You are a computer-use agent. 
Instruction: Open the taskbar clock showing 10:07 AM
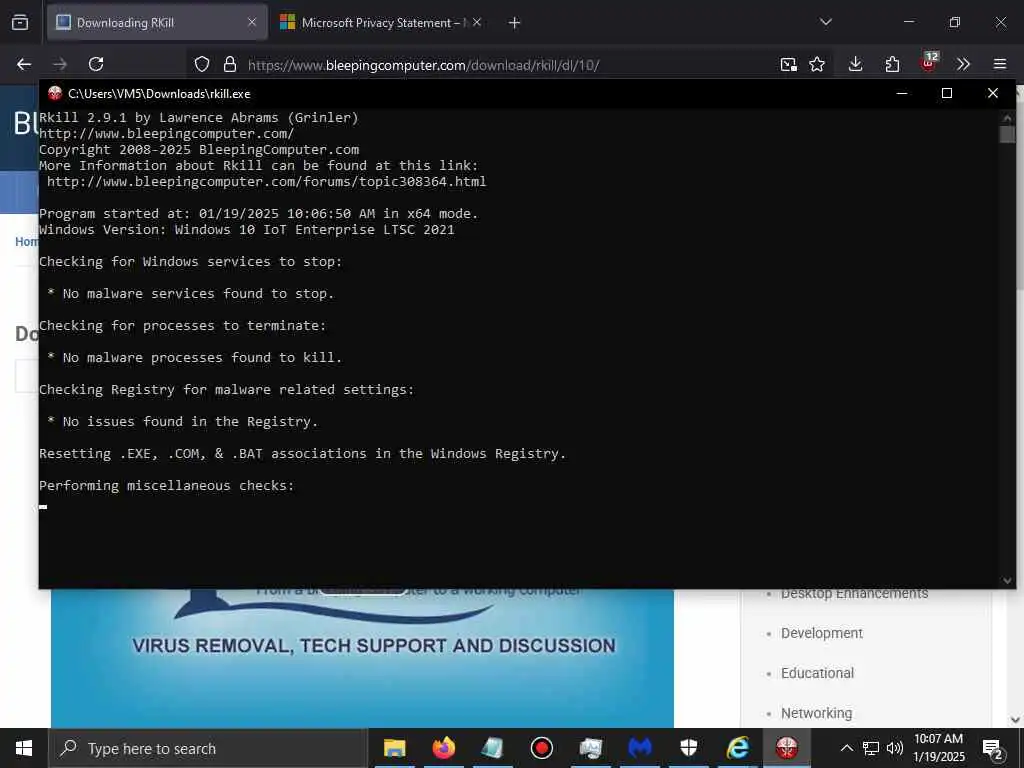(x=938, y=748)
